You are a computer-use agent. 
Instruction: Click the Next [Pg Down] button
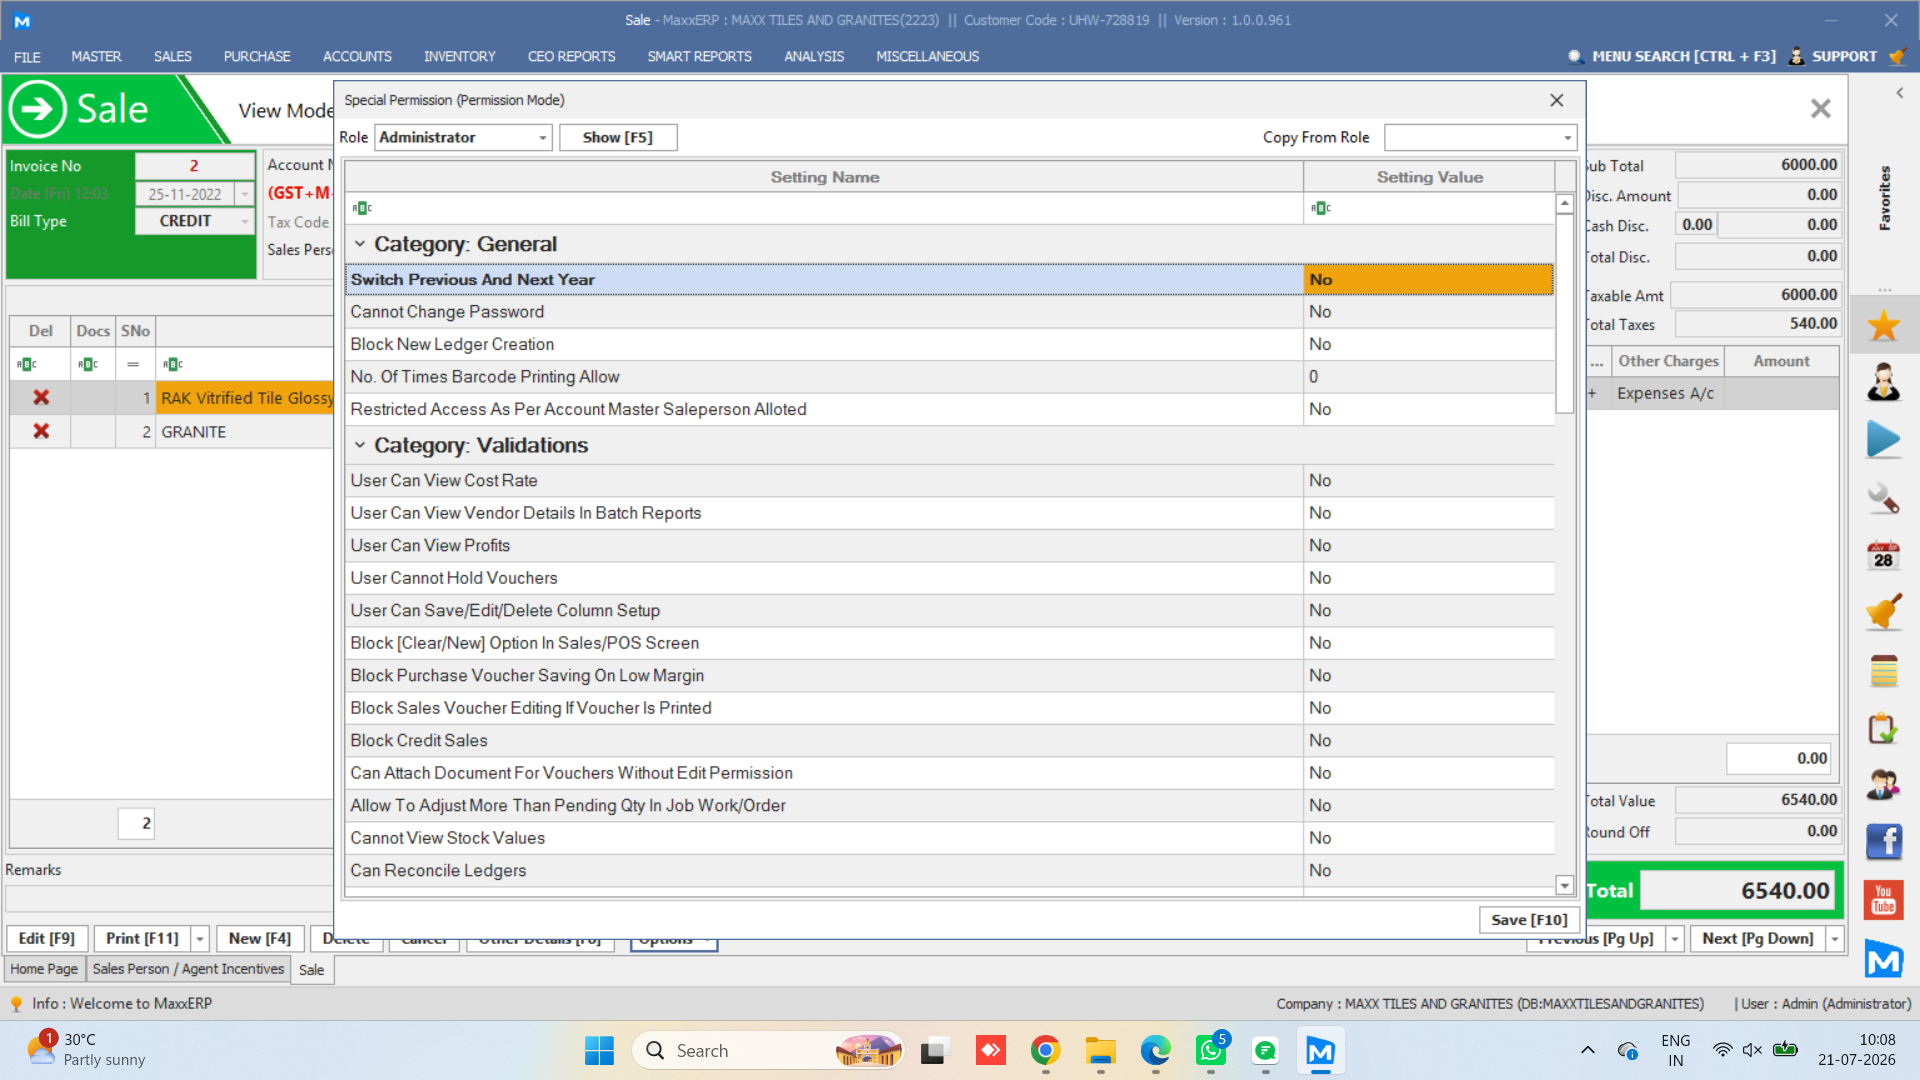tap(1758, 939)
